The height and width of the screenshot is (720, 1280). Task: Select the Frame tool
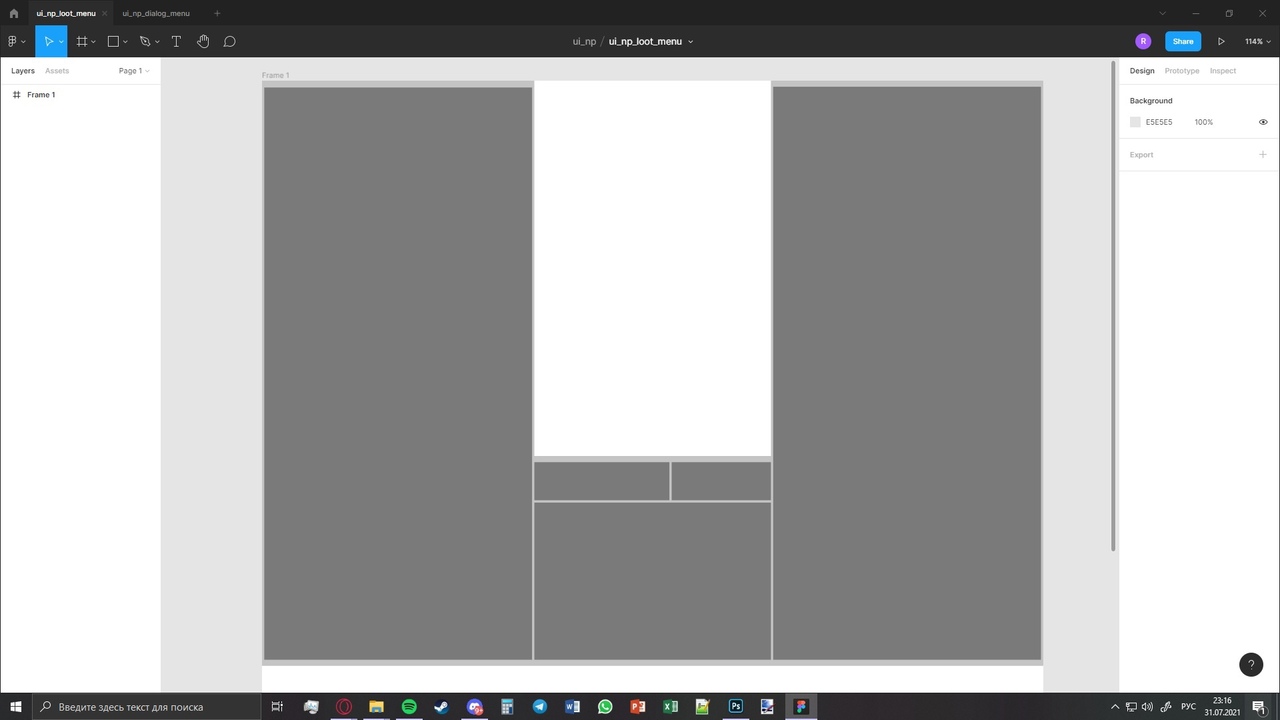[x=82, y=41]
